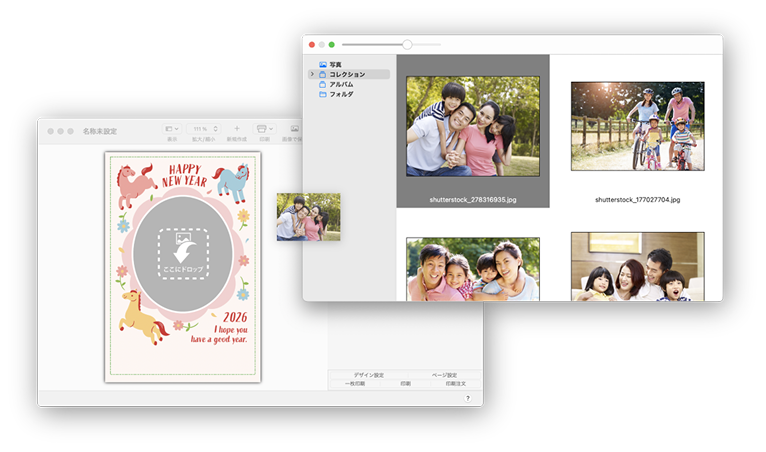Click the help question mark button

point(468,398)
